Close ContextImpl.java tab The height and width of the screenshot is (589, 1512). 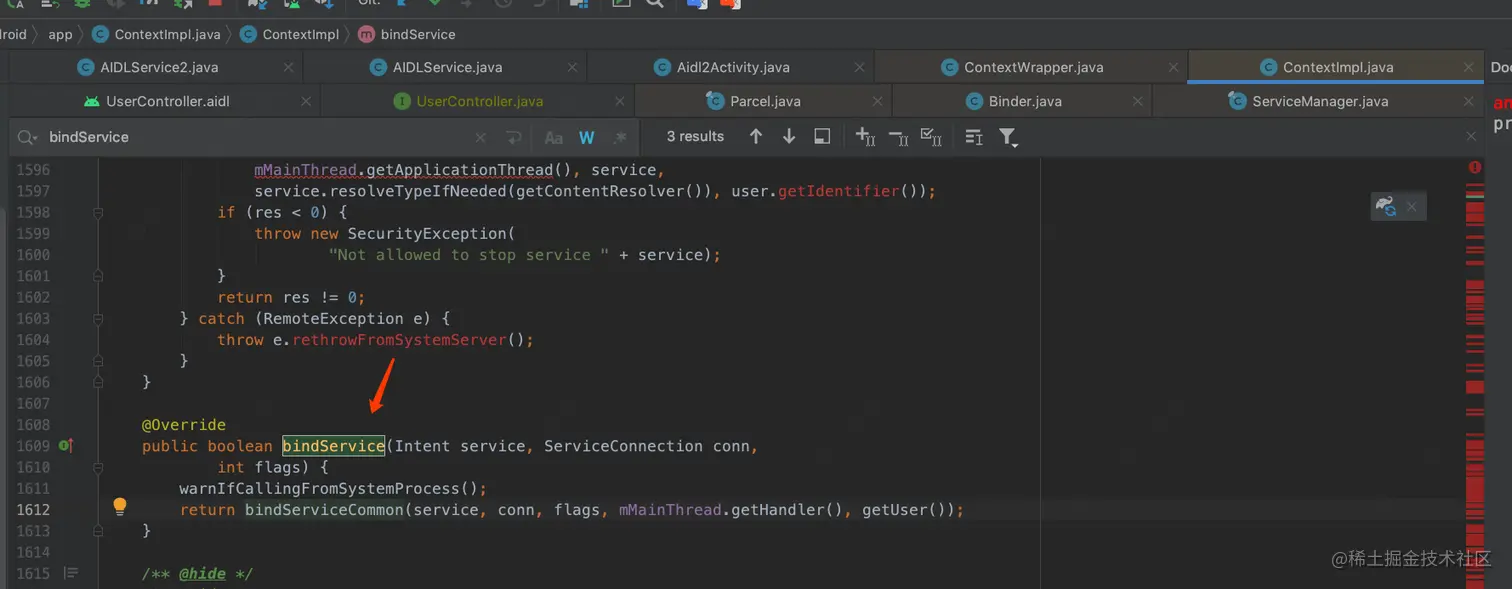click(x=1469, y=68)
